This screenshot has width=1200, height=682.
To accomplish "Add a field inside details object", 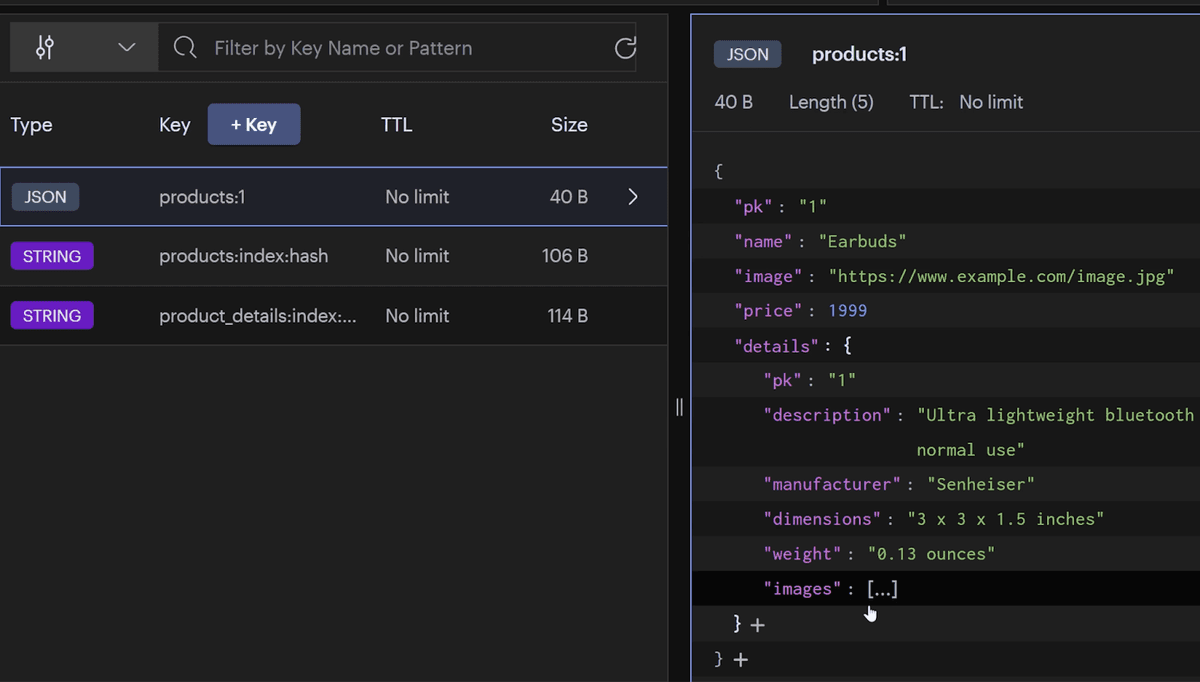I will 757,625.
